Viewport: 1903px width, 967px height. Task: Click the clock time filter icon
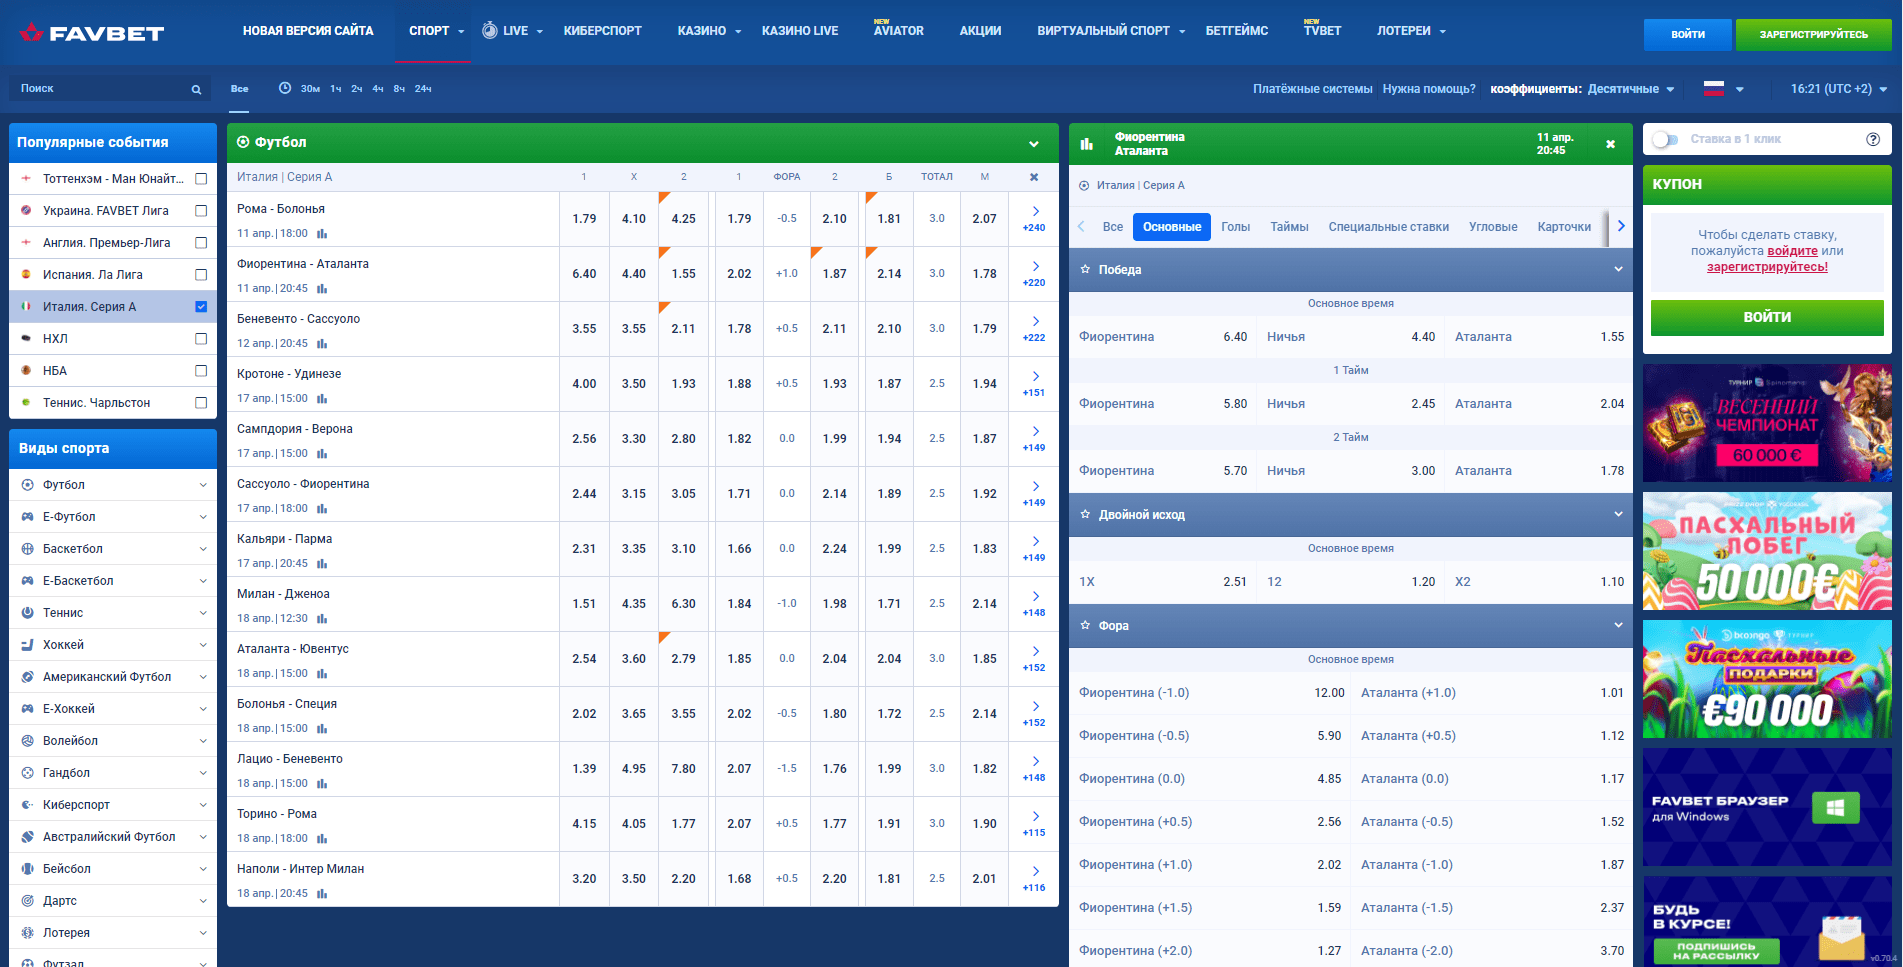(x=285, y=88)
